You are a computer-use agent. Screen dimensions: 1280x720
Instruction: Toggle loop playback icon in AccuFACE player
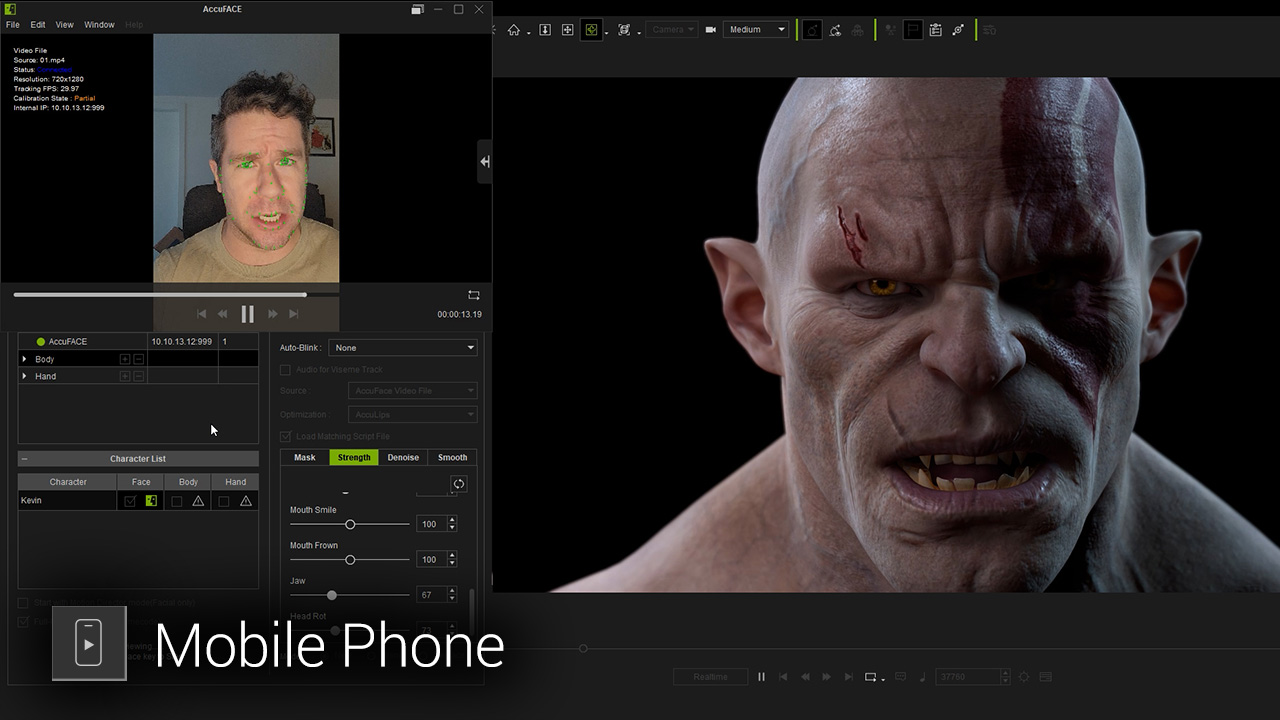(x=474, y=295)
